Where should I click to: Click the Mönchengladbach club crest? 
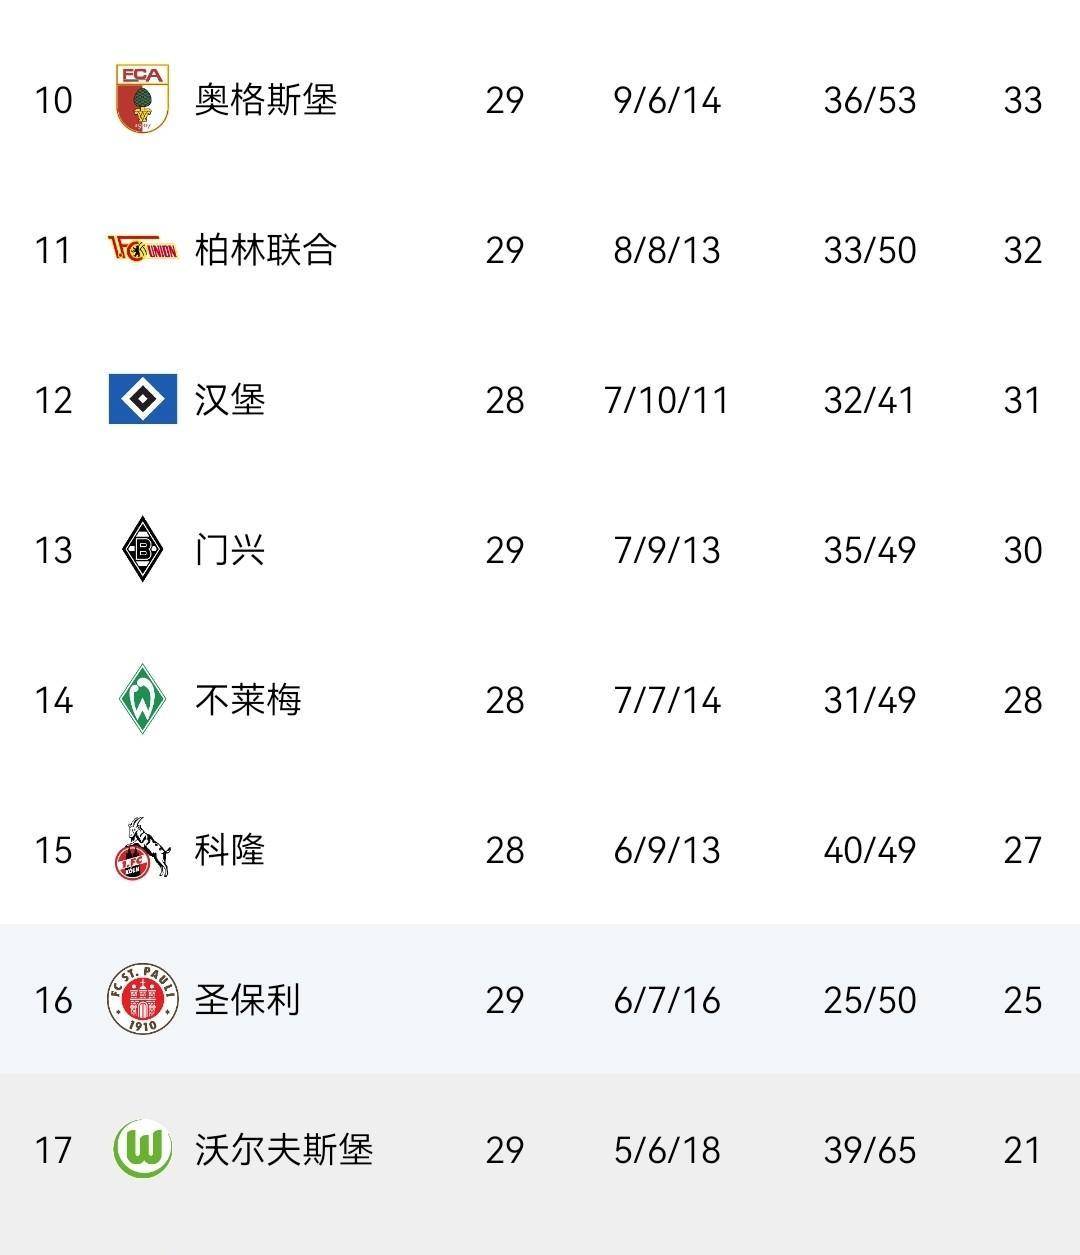(x=142, y=549)
